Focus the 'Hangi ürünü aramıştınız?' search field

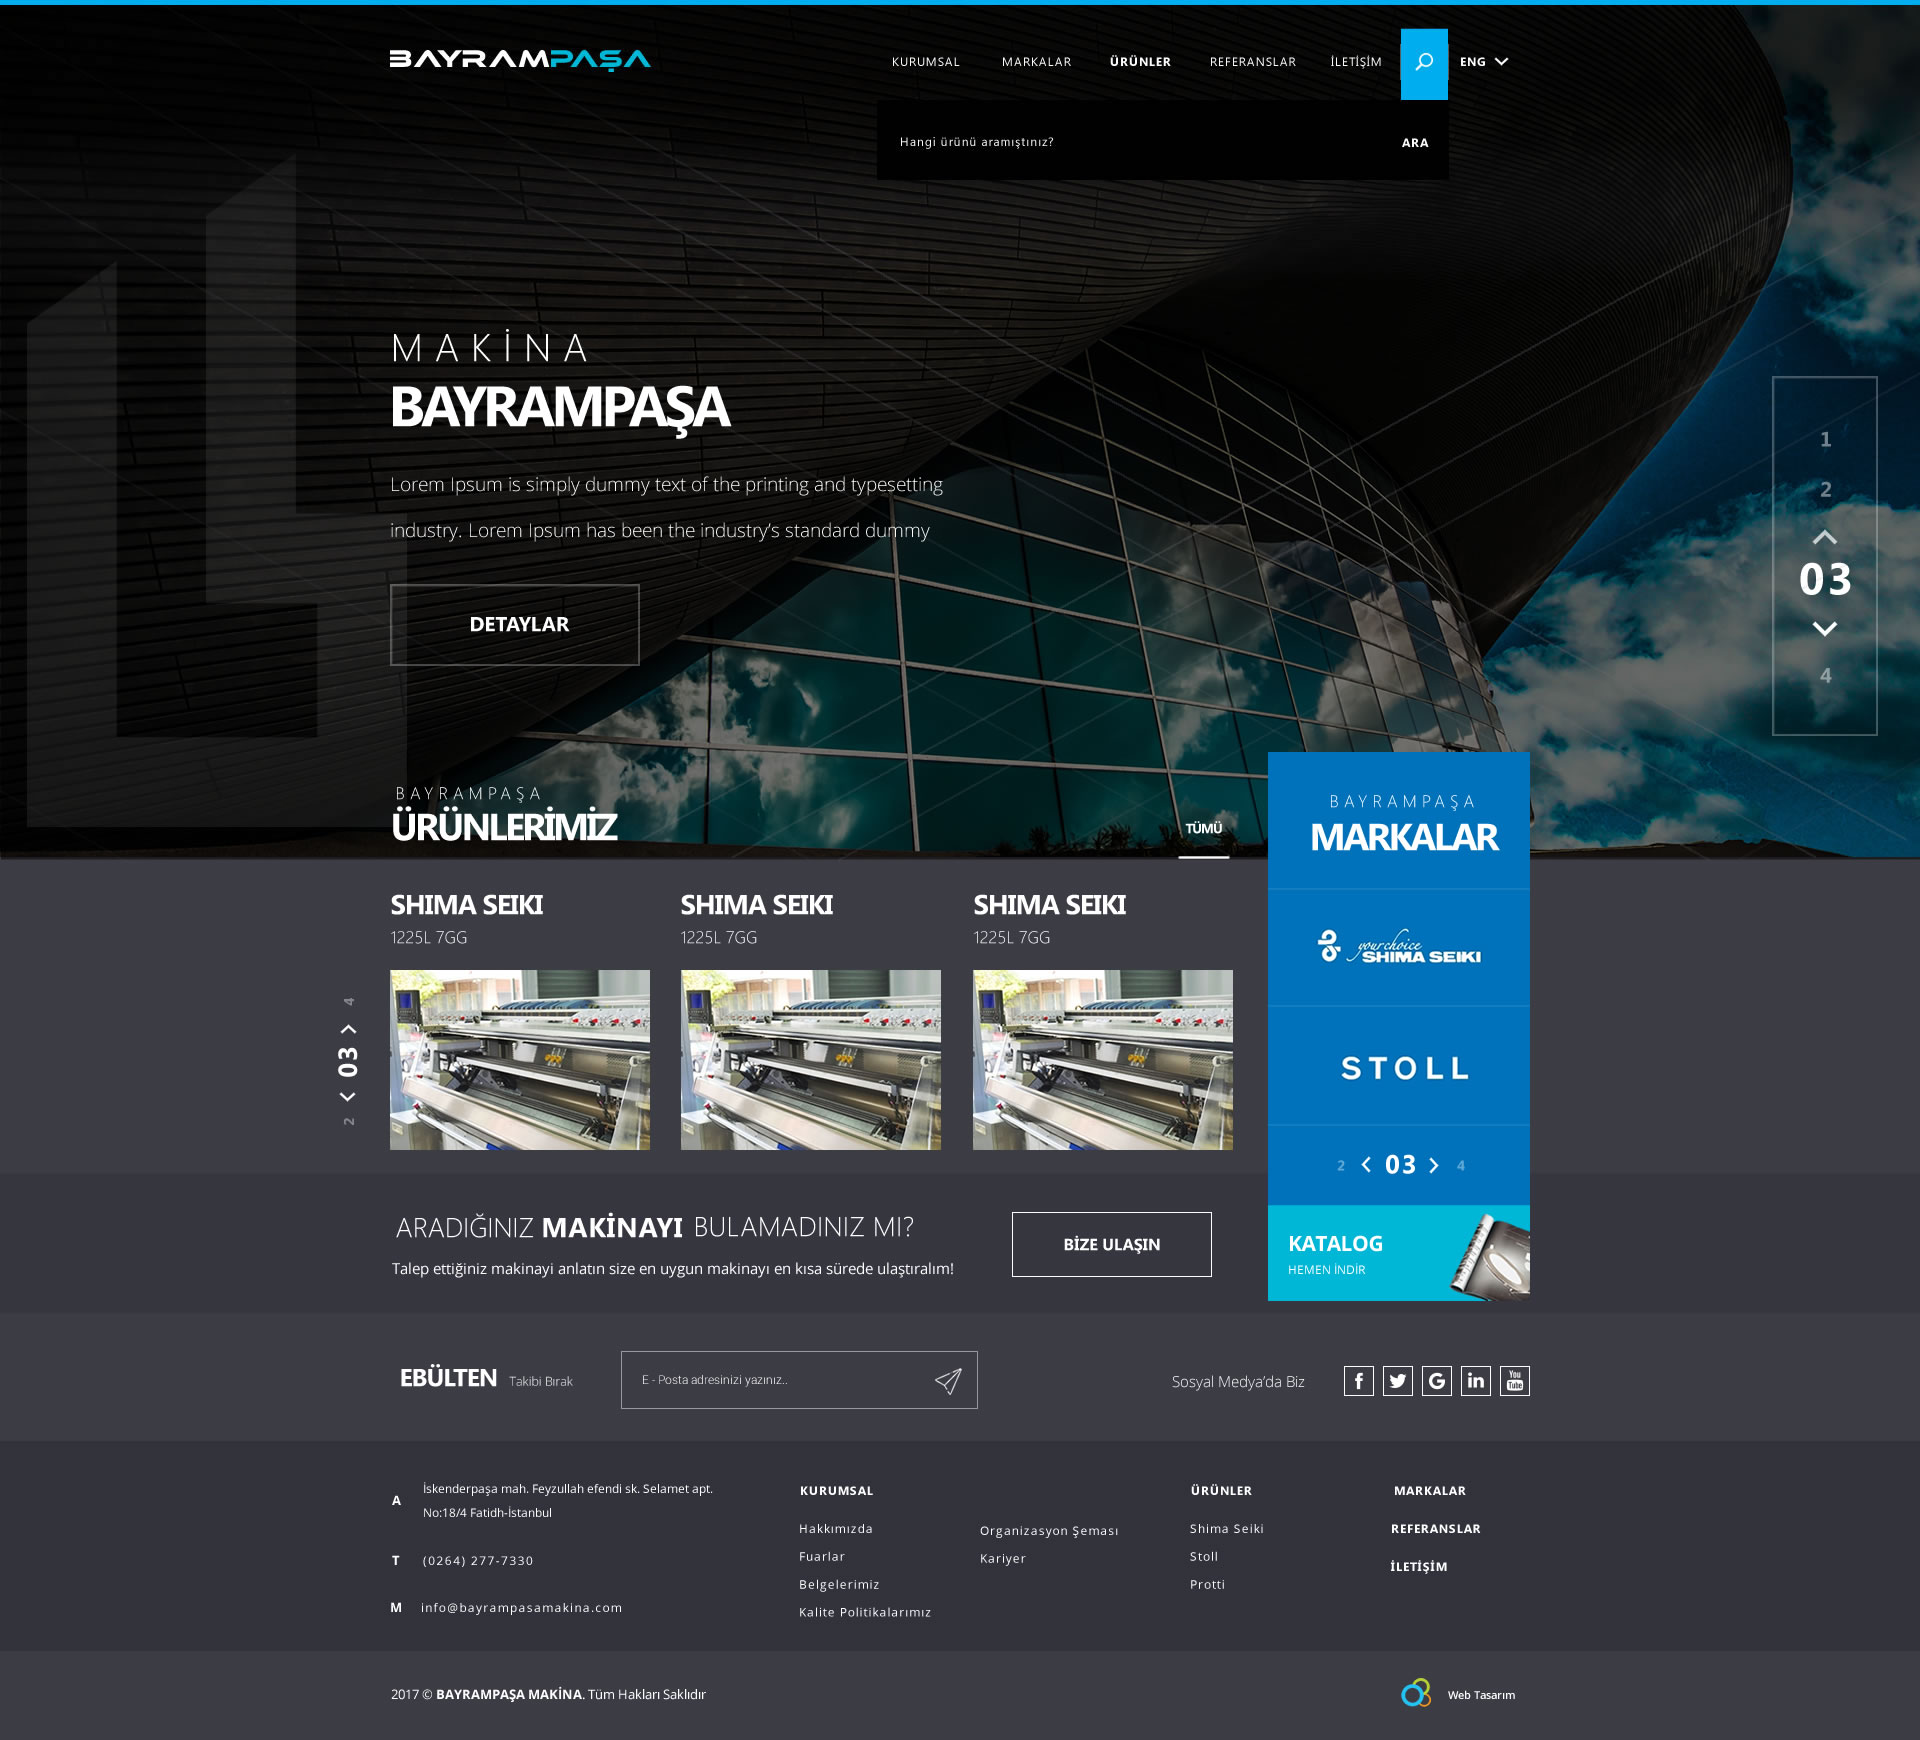[1130, 142]
